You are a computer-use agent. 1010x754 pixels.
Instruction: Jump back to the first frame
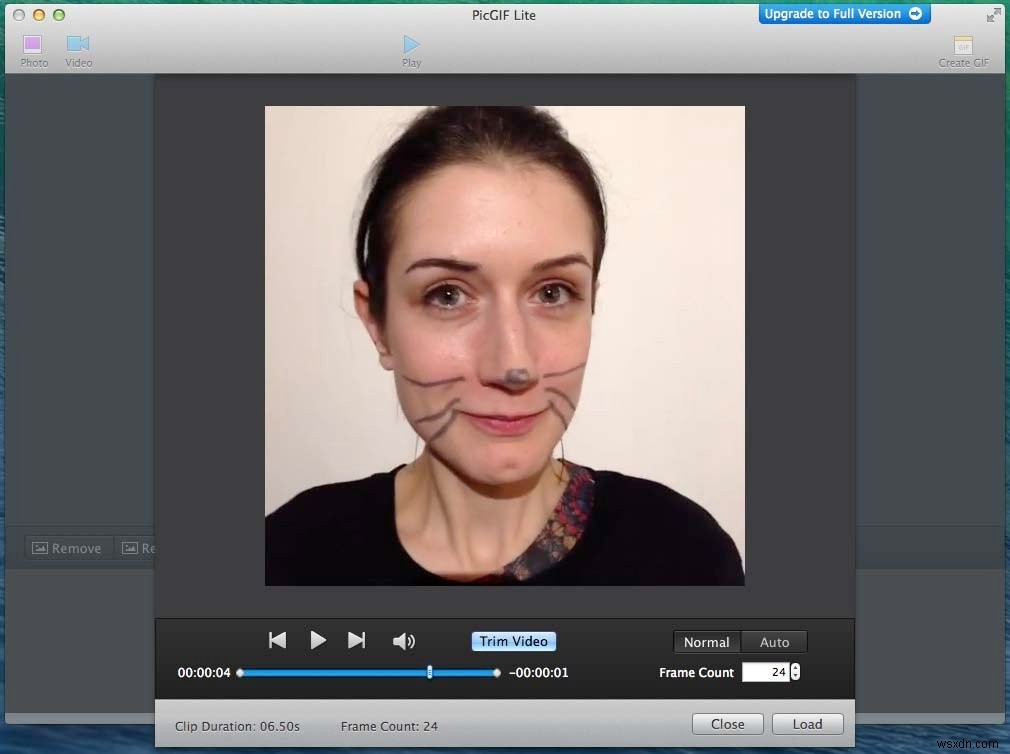(x=277, y=641)
